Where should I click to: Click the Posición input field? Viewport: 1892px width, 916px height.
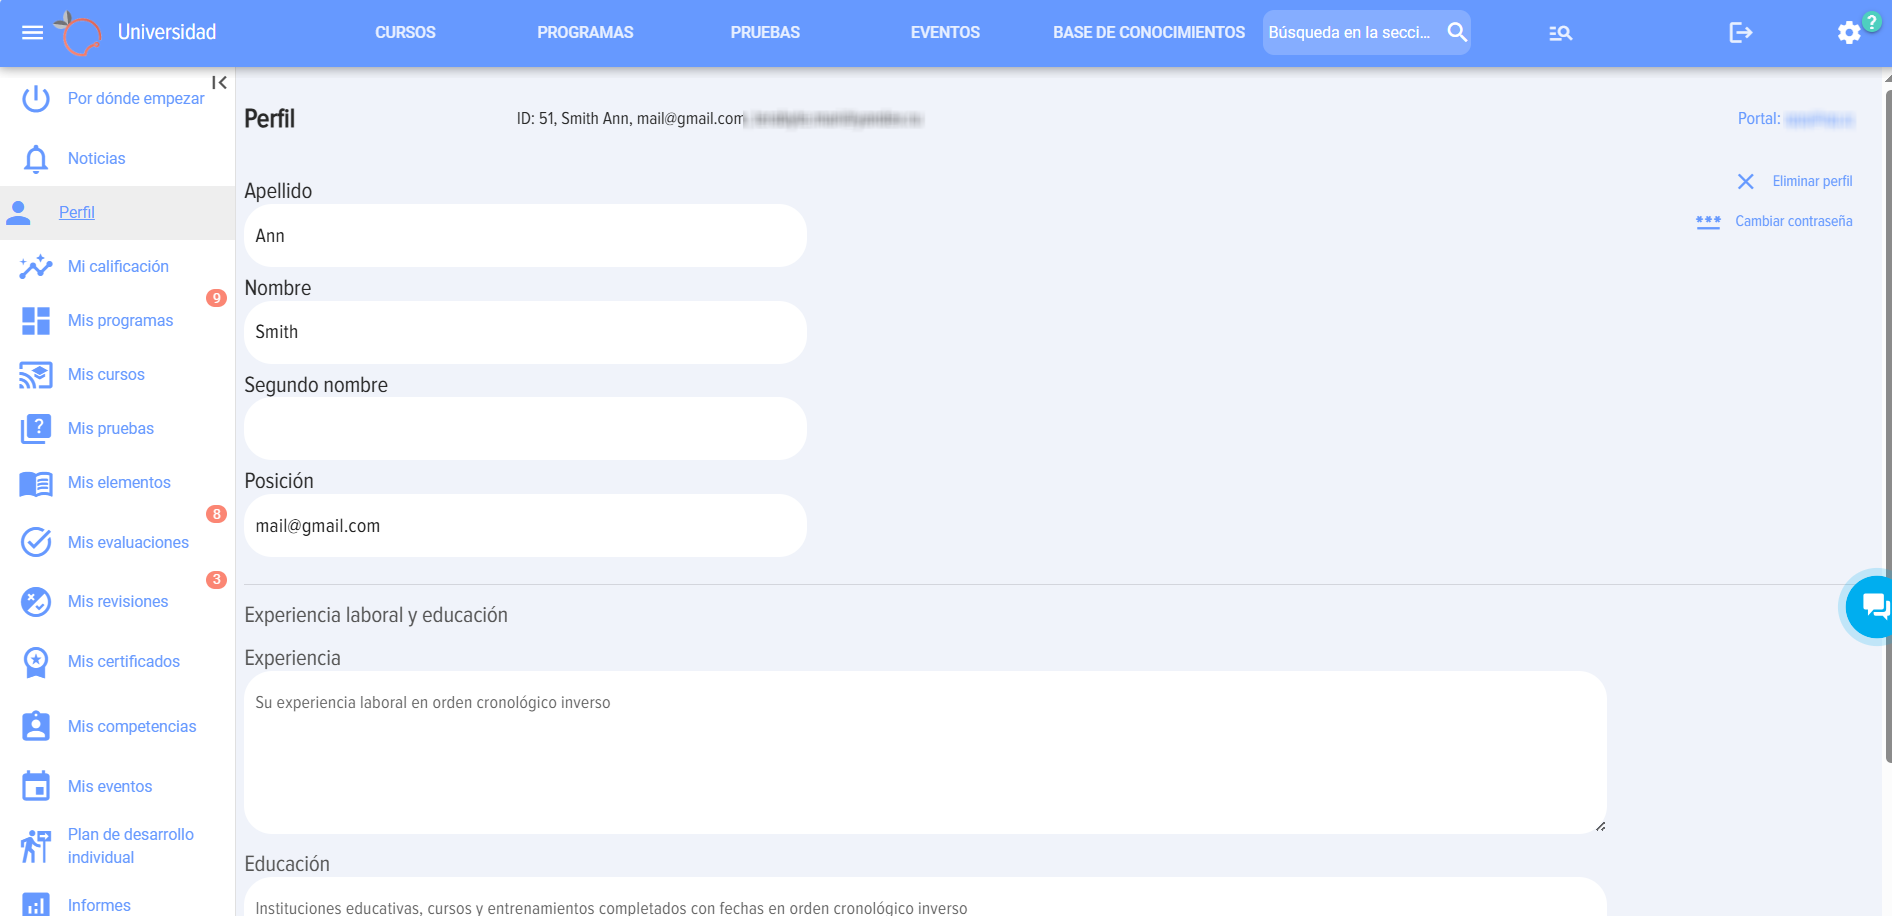pyautogui.click(x=525, y=526)
